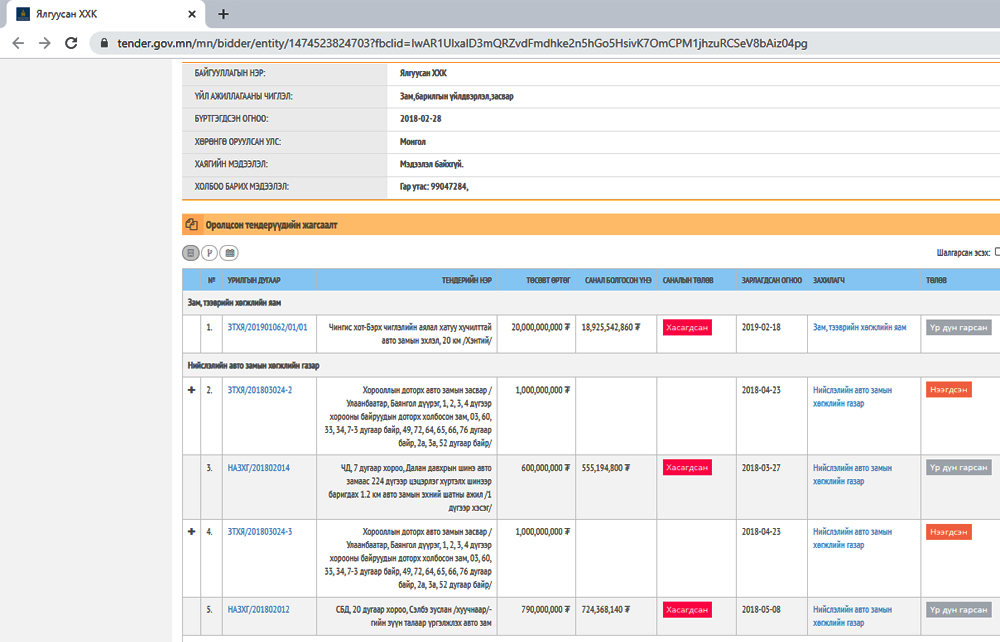Click the orange Нээгдсэн status in row 2
This screenshot has width=1000, height=642.
point(948,390)
